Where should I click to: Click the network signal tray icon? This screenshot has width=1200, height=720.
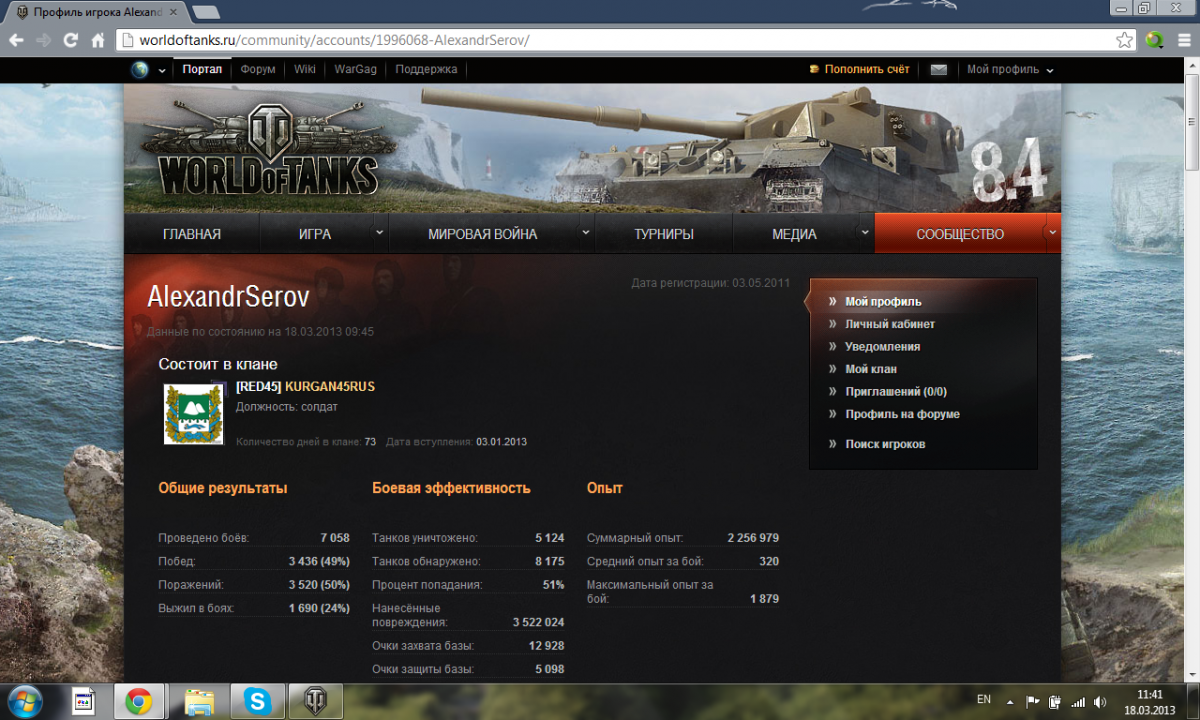click(1078, 702)
